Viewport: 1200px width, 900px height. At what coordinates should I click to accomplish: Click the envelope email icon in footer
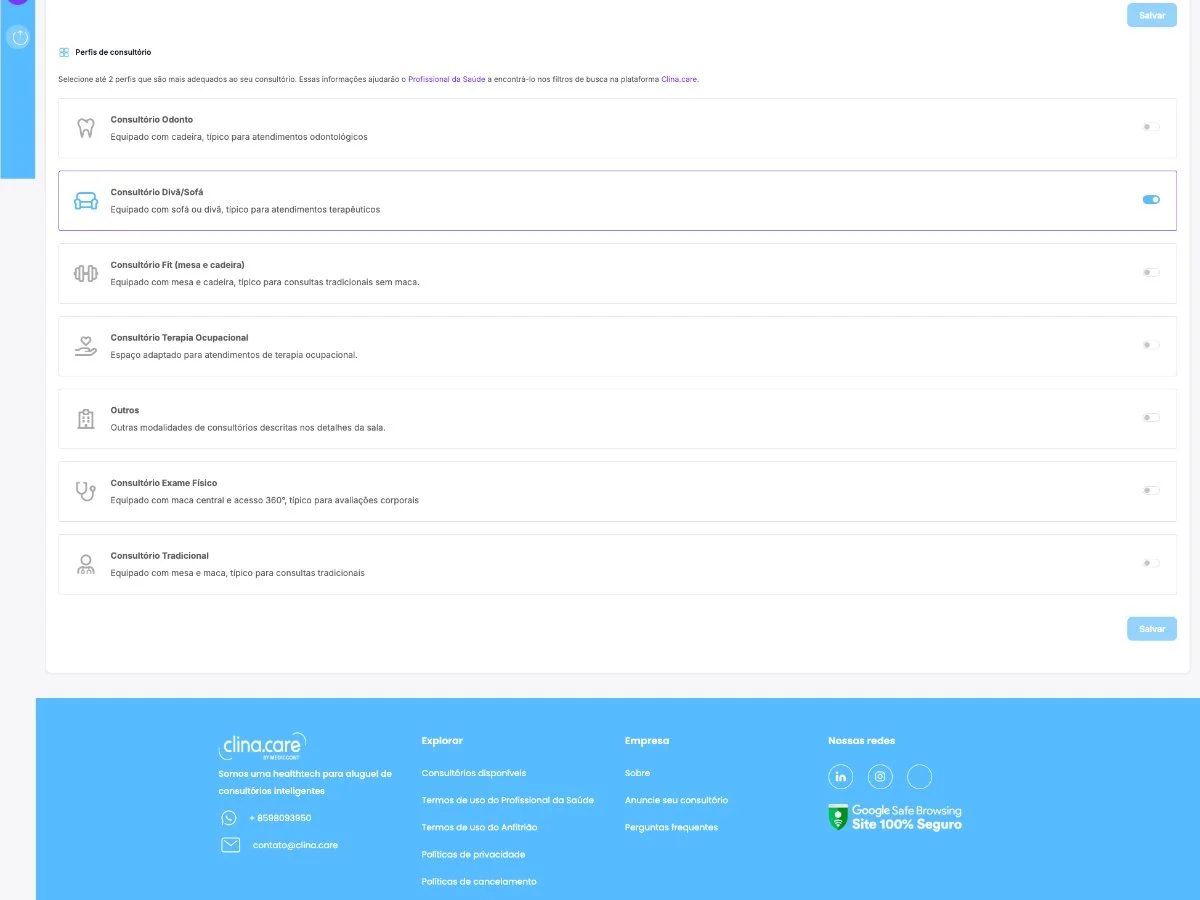(230, 845)
